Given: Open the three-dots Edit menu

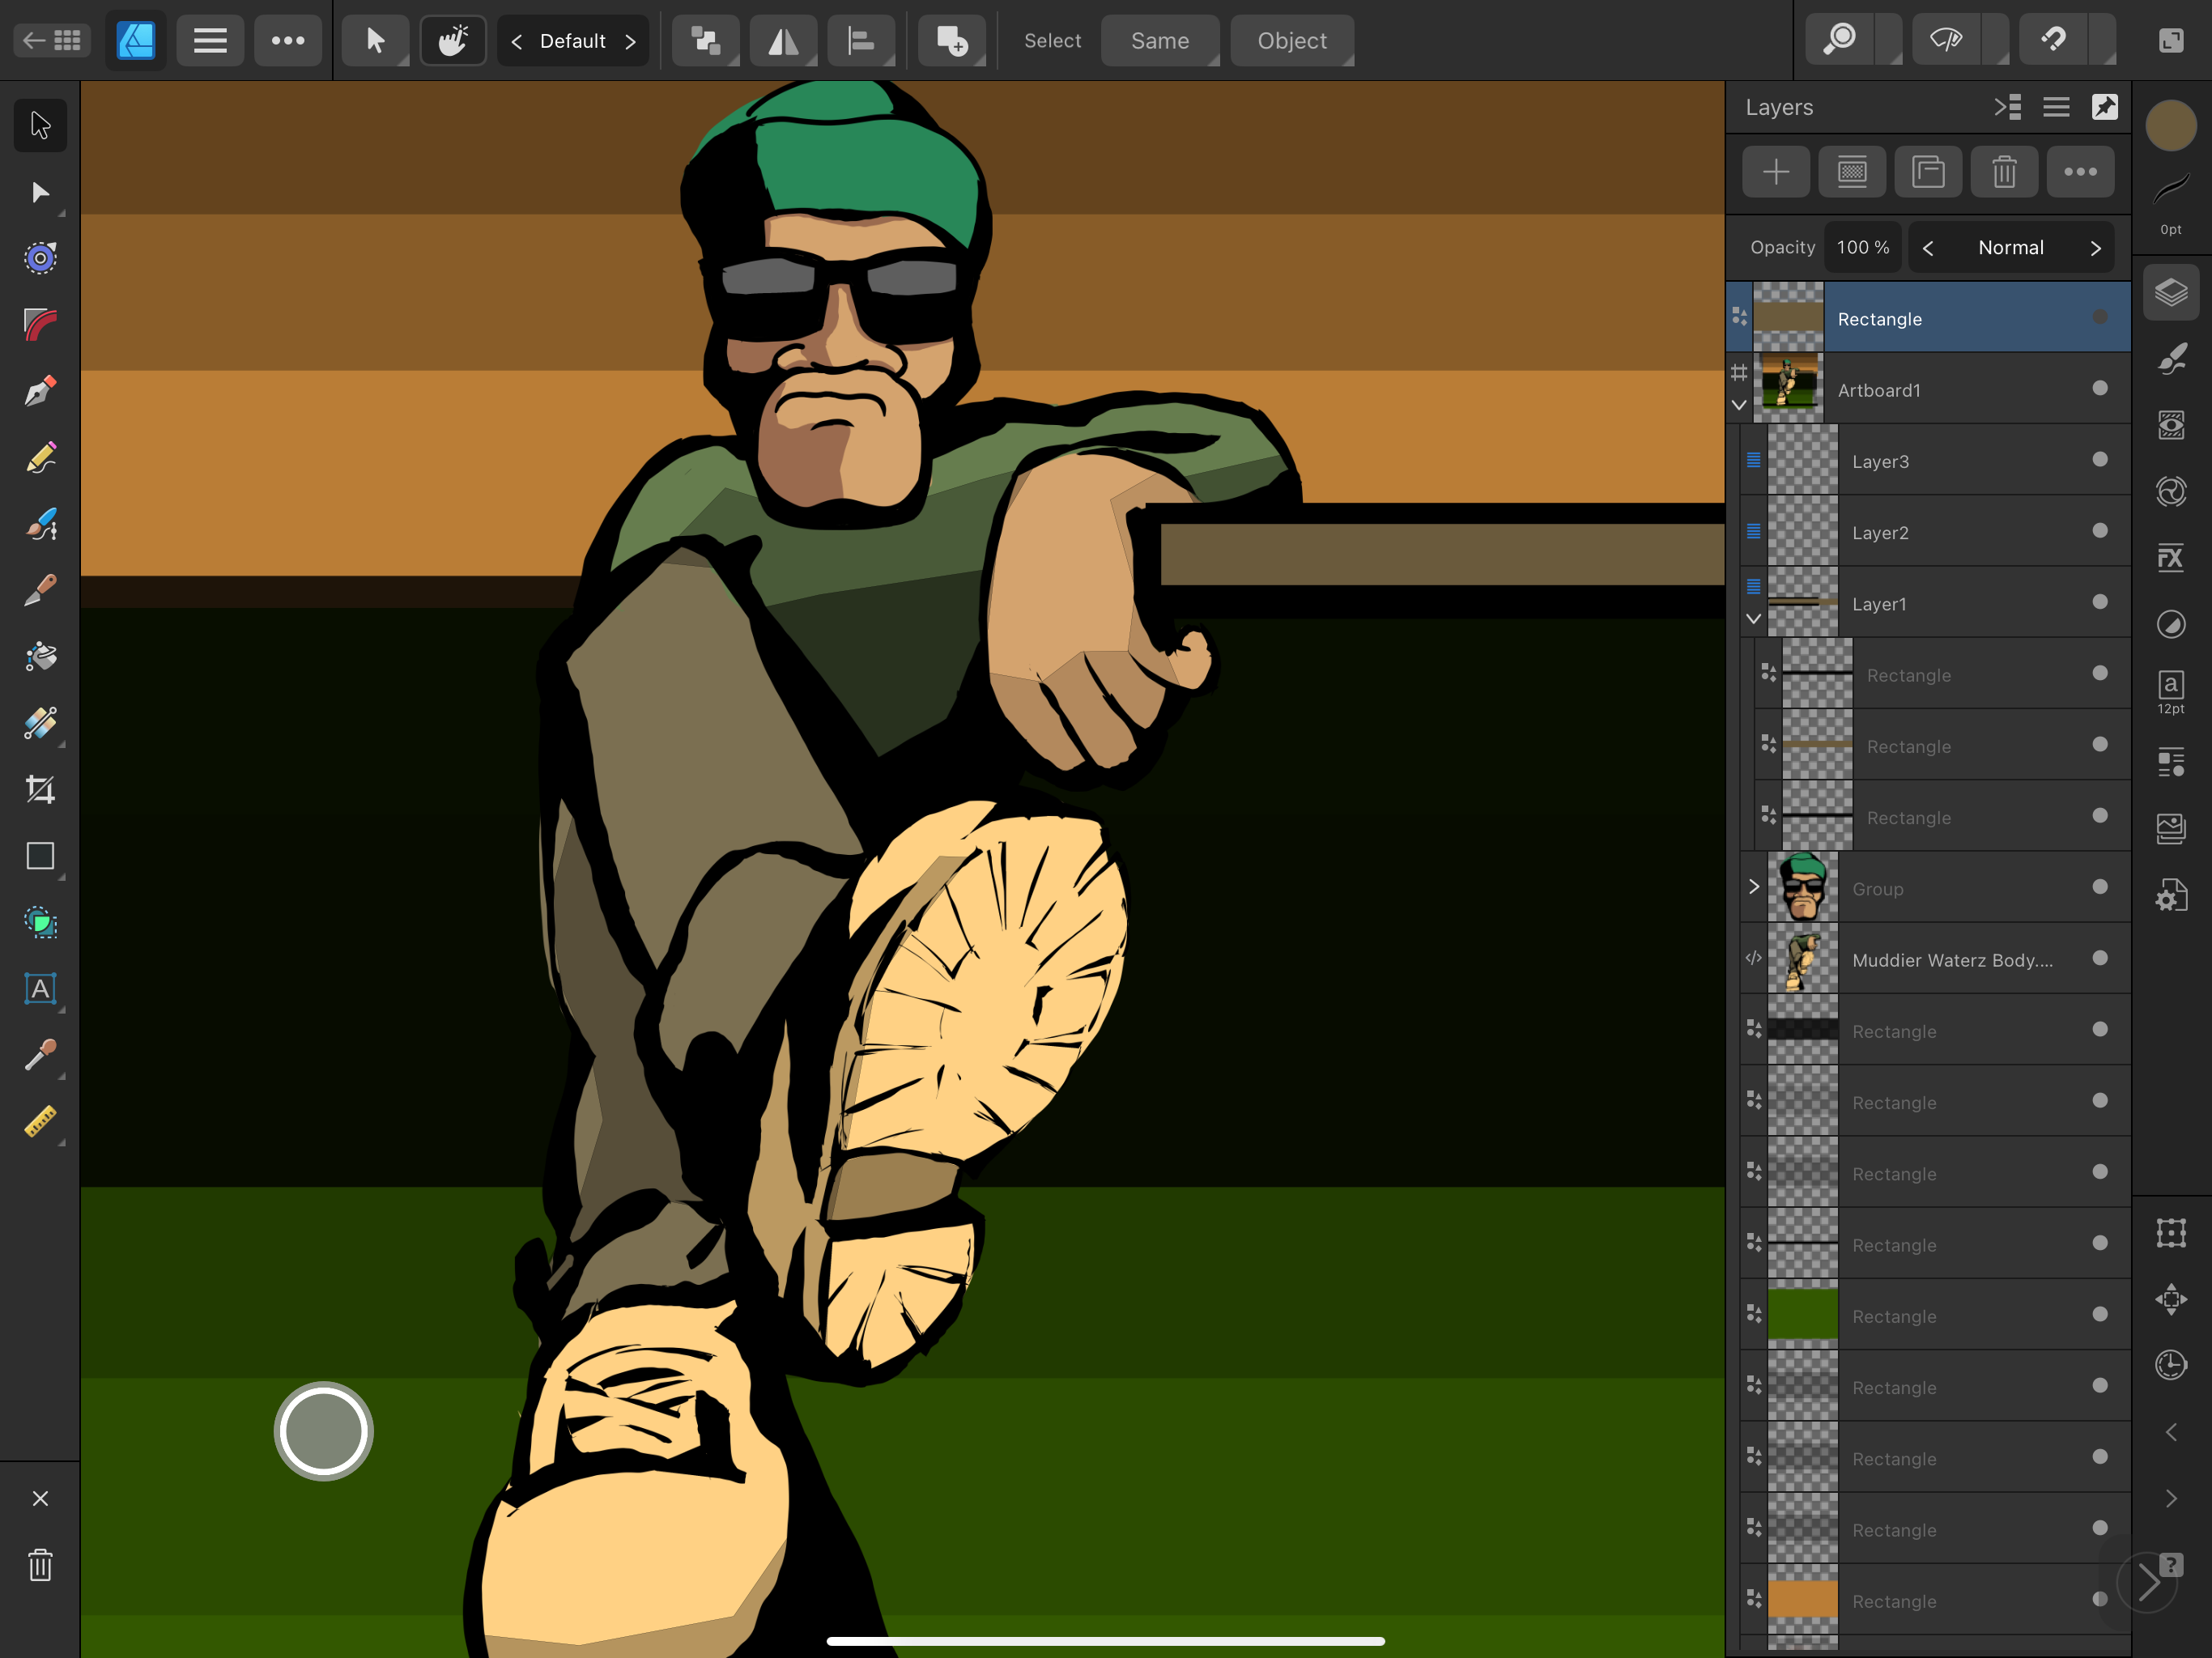Looking at the screenshot, I should (288, 41).
